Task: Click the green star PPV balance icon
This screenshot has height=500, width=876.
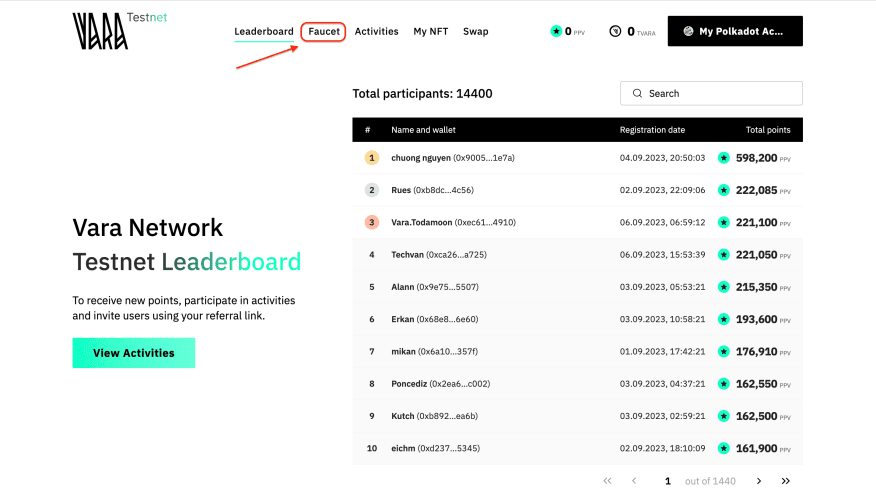Action: tap(556, 31)
